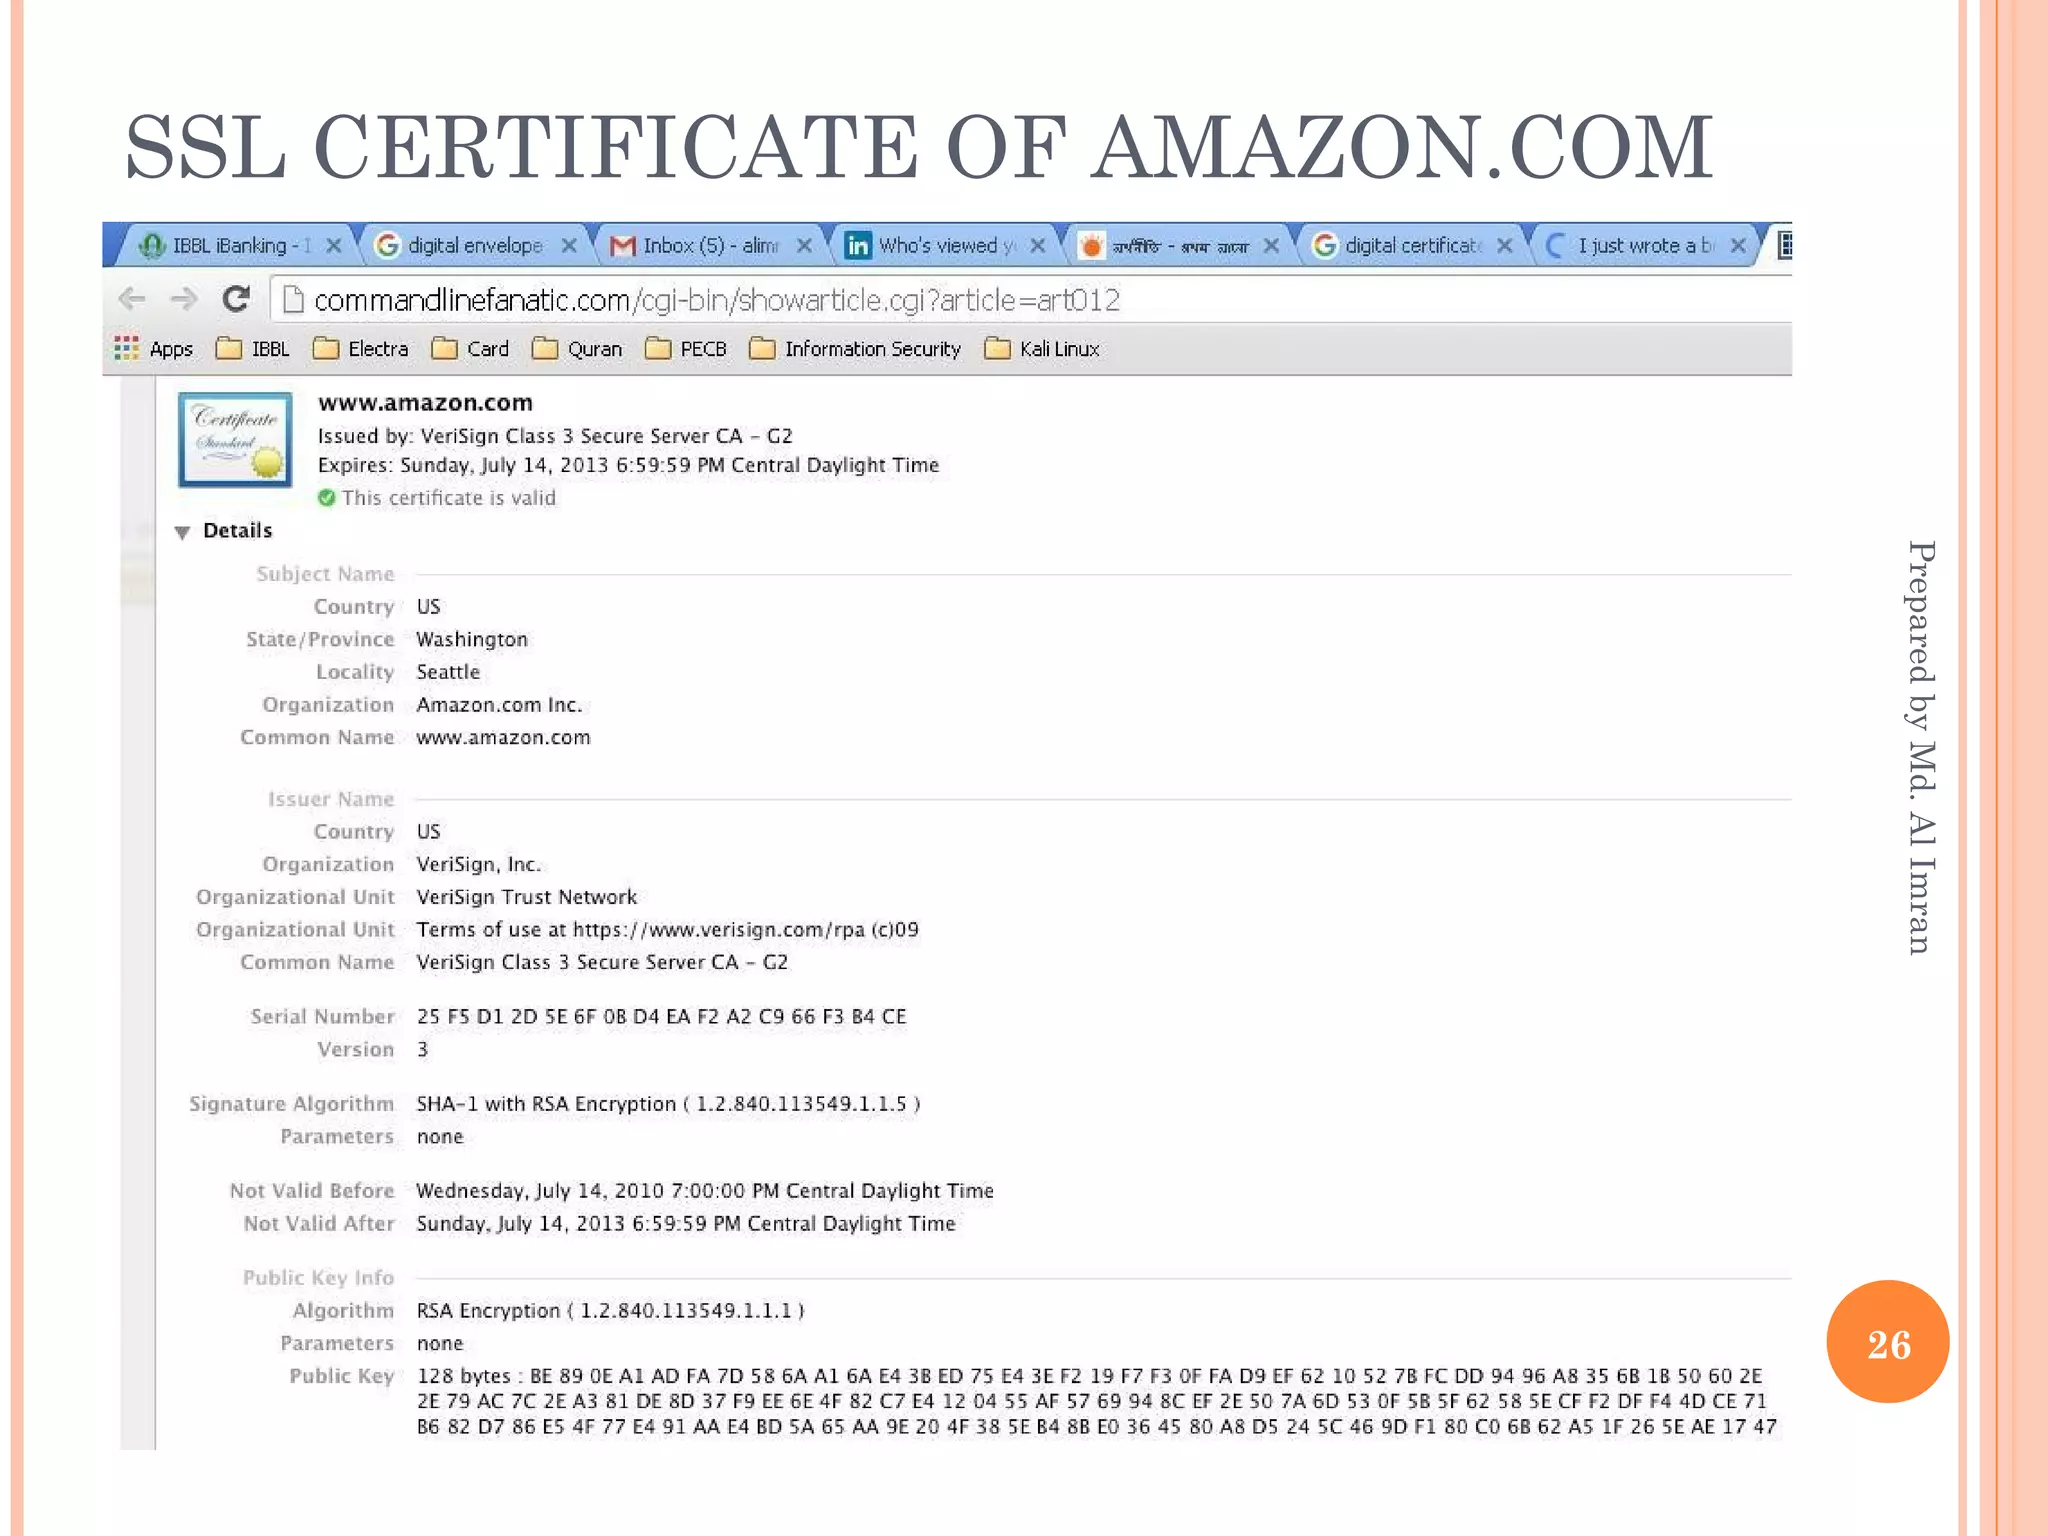Open the PECB bookmark folder
This screenshot has height=1536, width=2048.
tap(686, 349)
